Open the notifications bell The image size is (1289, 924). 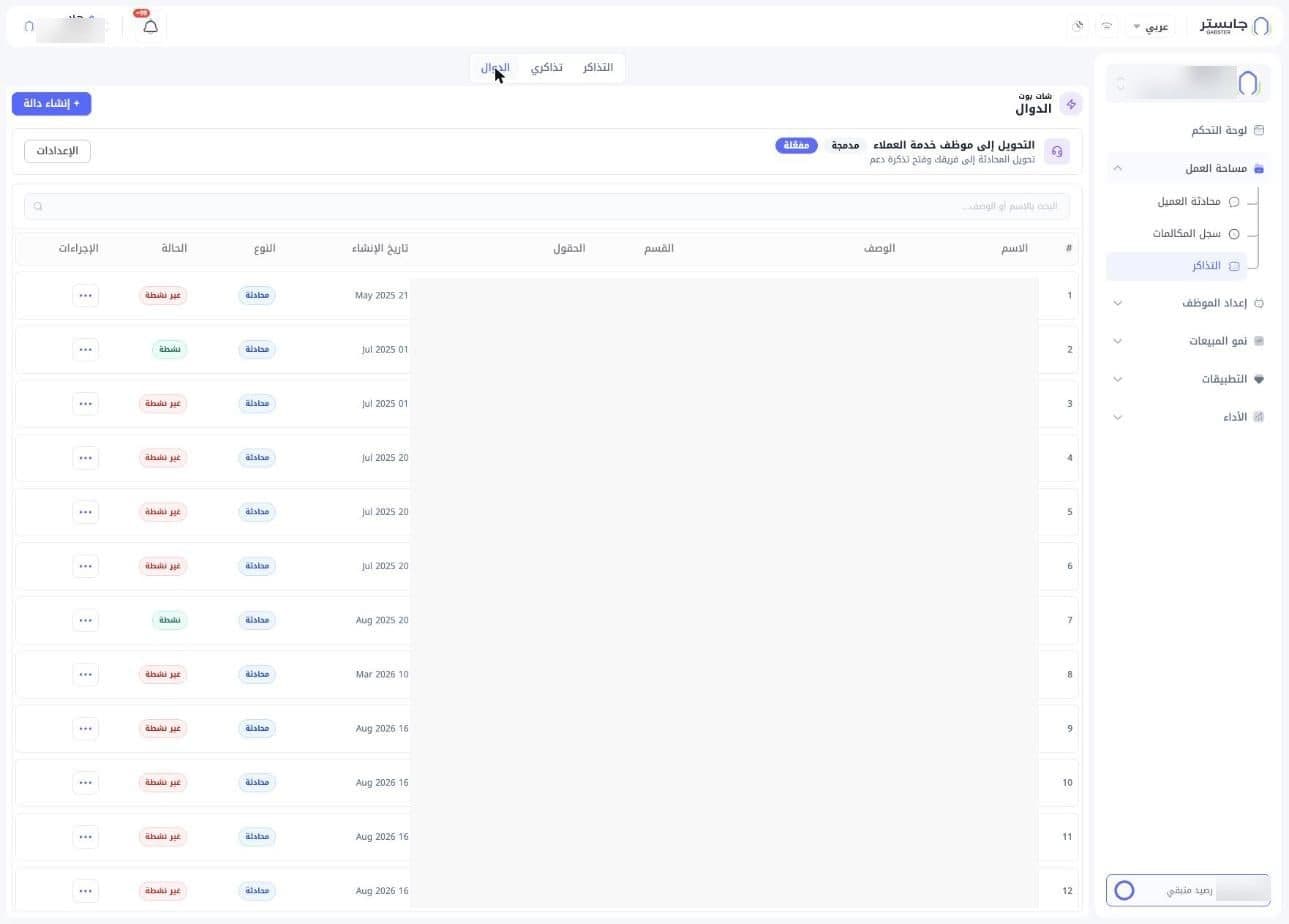150,26
